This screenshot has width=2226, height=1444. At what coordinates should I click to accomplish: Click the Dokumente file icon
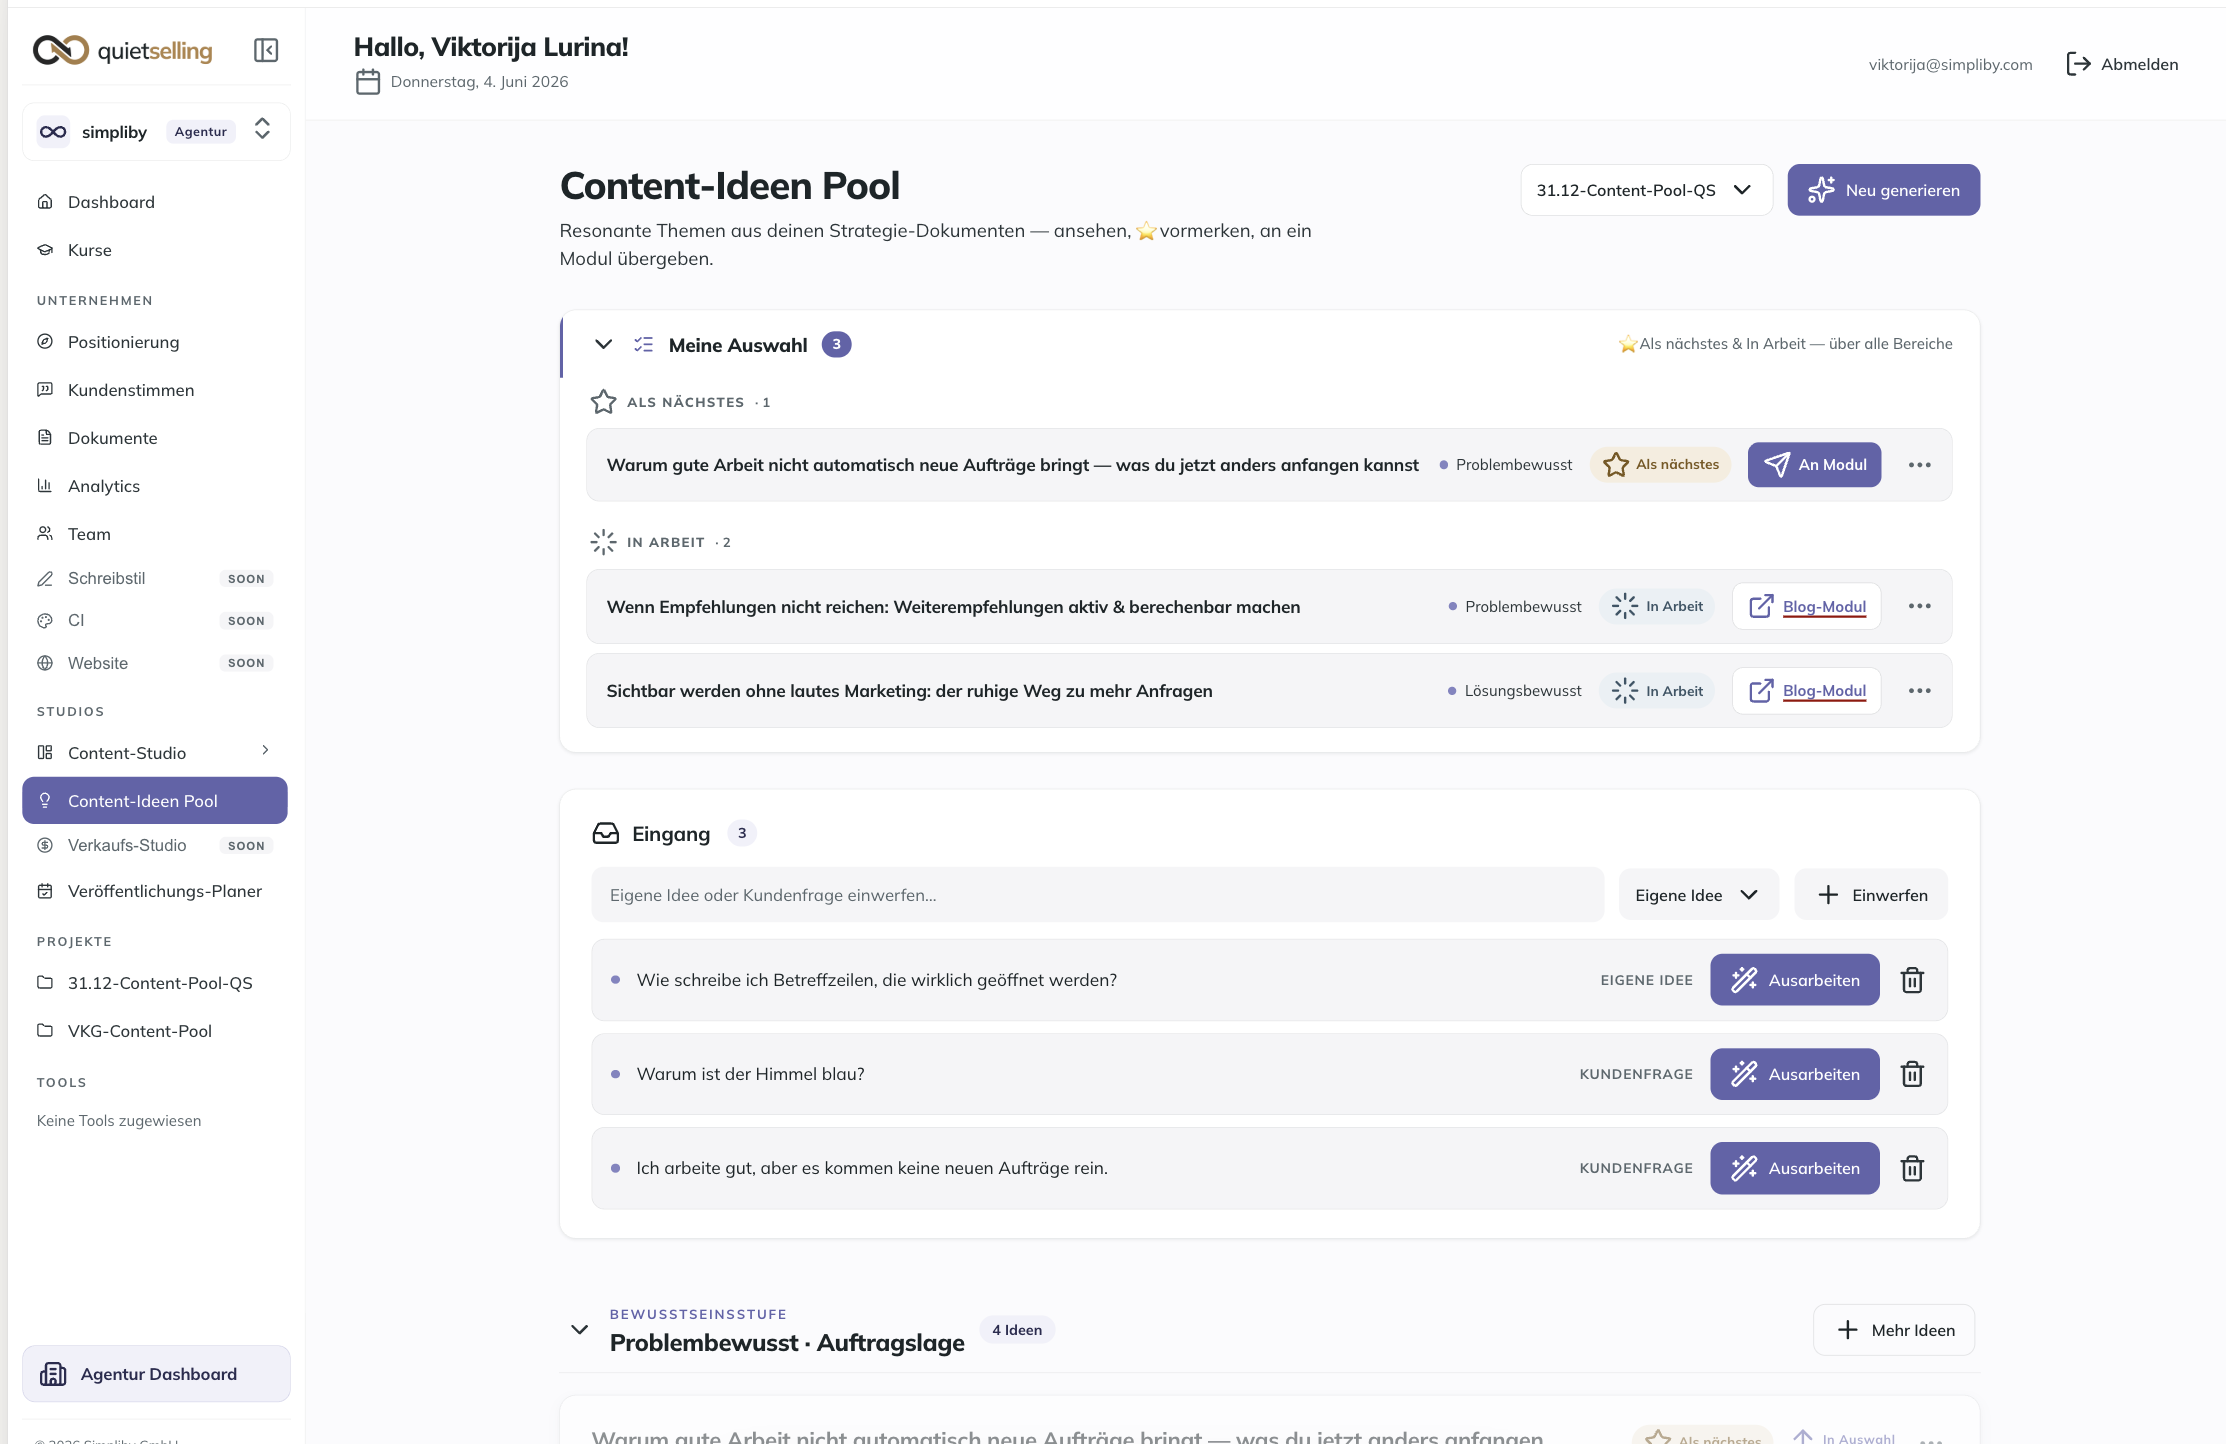pyautogui.click(x=45, y=437)
